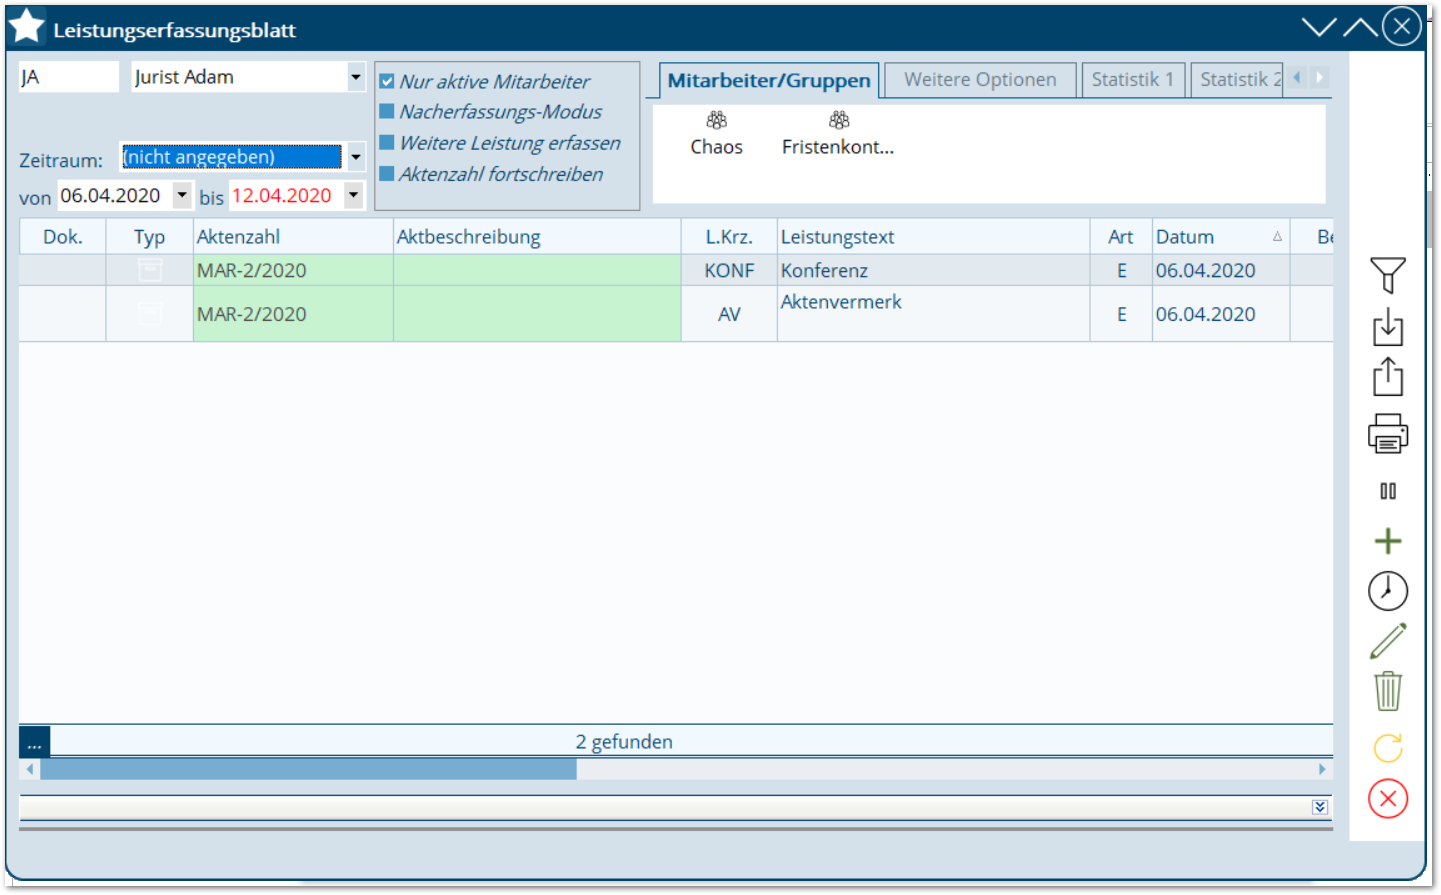Enable Weitere Leistung erfassen checkbox
This screenshot has width=1441, height=895.
(387, 143)
